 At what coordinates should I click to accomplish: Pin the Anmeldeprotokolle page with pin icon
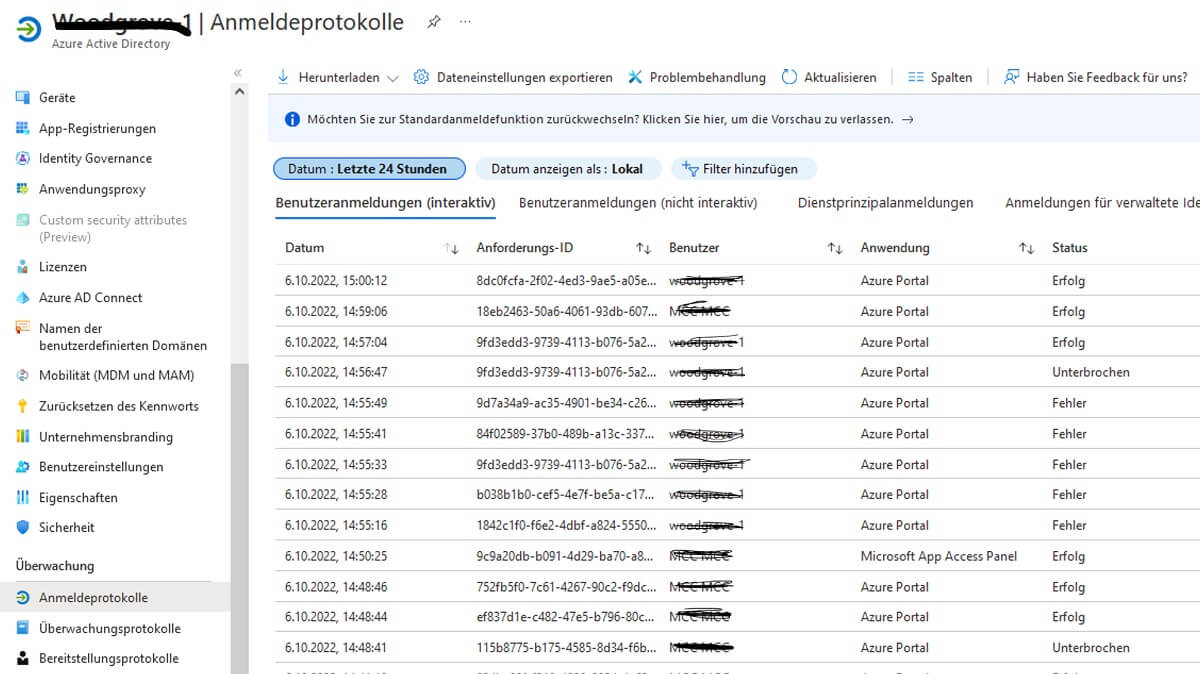pyautogui.click(x=433, y=22)
